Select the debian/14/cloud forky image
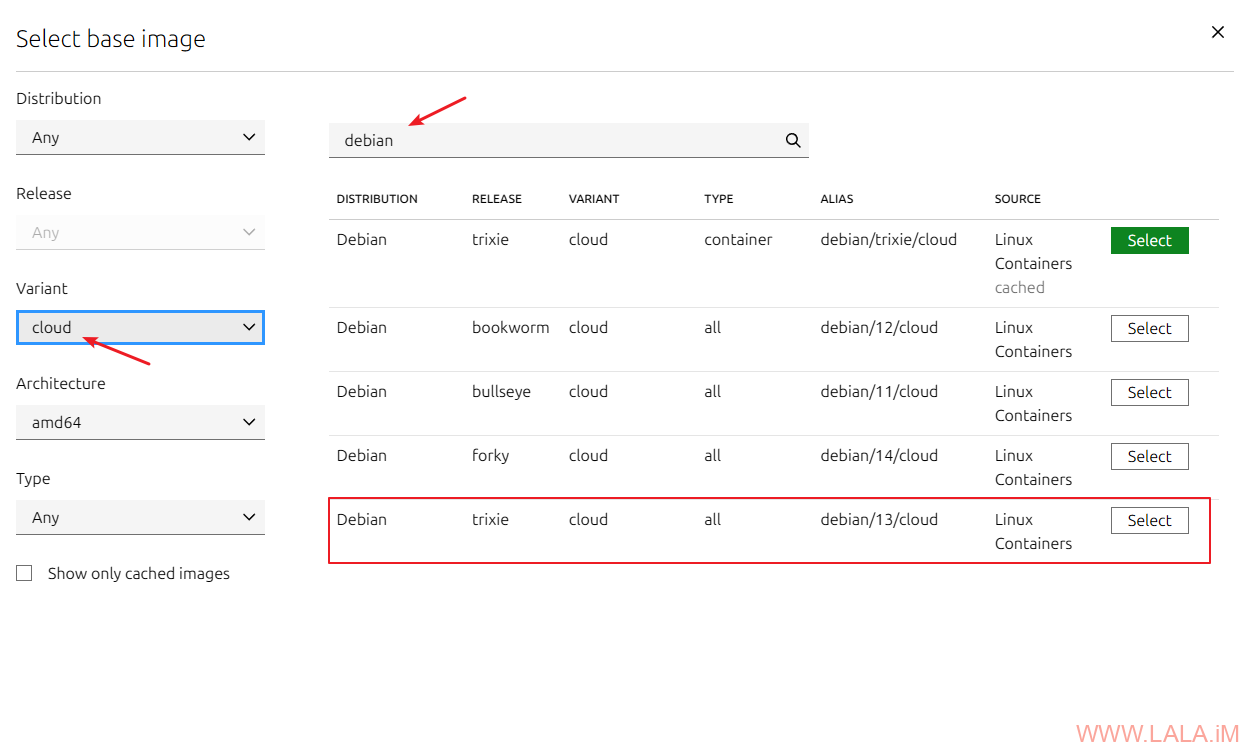Viewport: 1250px width, 751px height. click(1149, 457)
